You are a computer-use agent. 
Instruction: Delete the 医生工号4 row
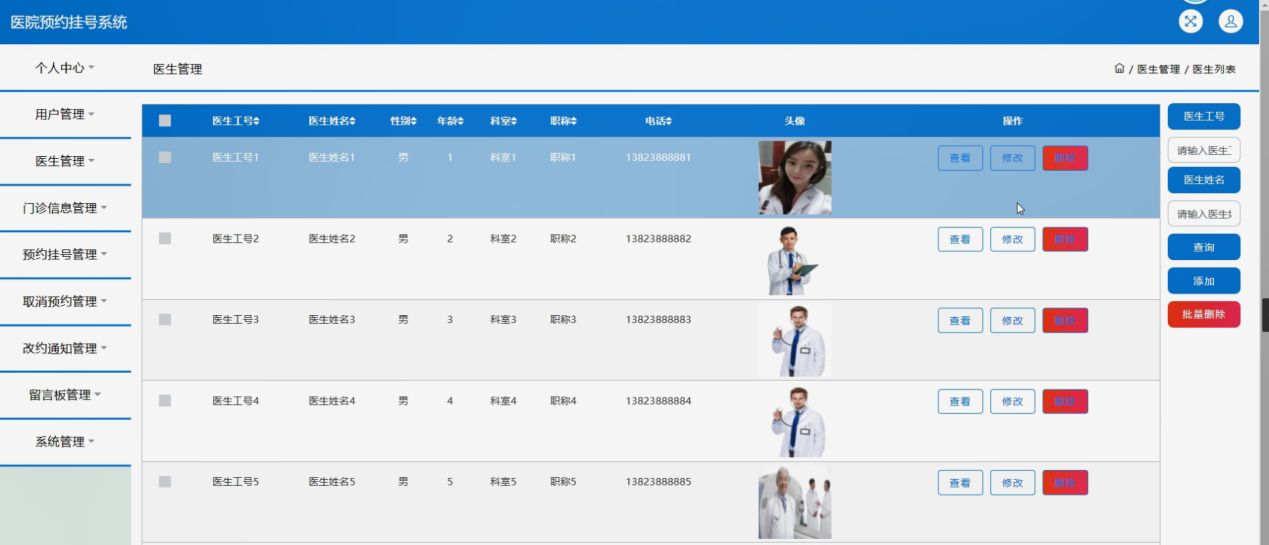(1065, 401)
